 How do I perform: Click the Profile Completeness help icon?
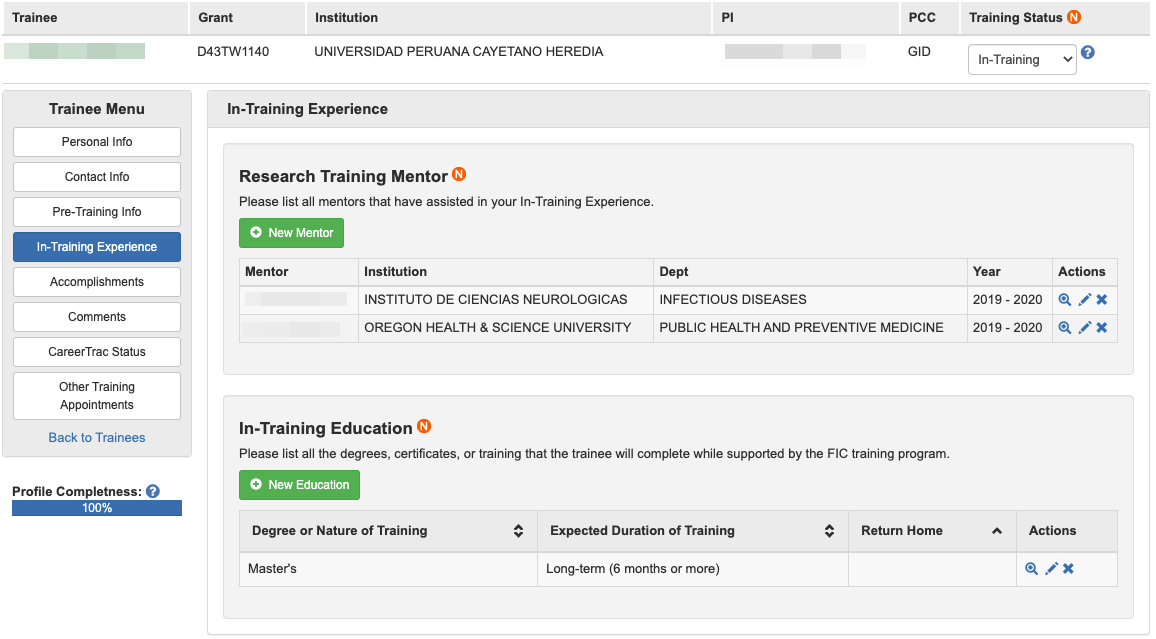(153, 491)
